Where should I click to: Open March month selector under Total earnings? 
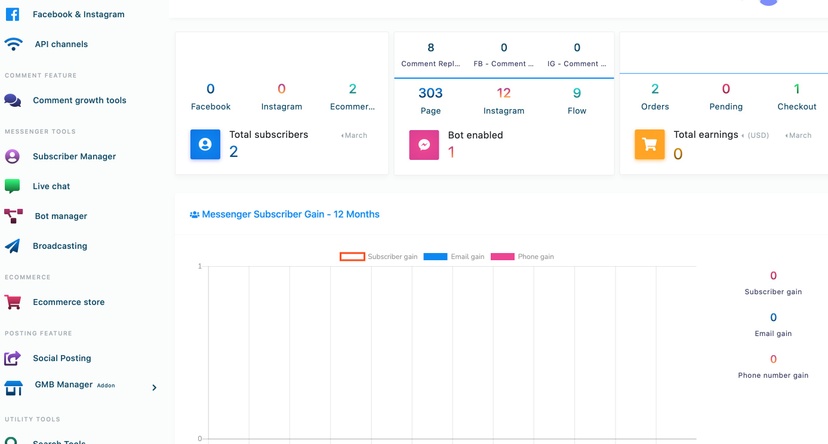click(x=798, y=135)
